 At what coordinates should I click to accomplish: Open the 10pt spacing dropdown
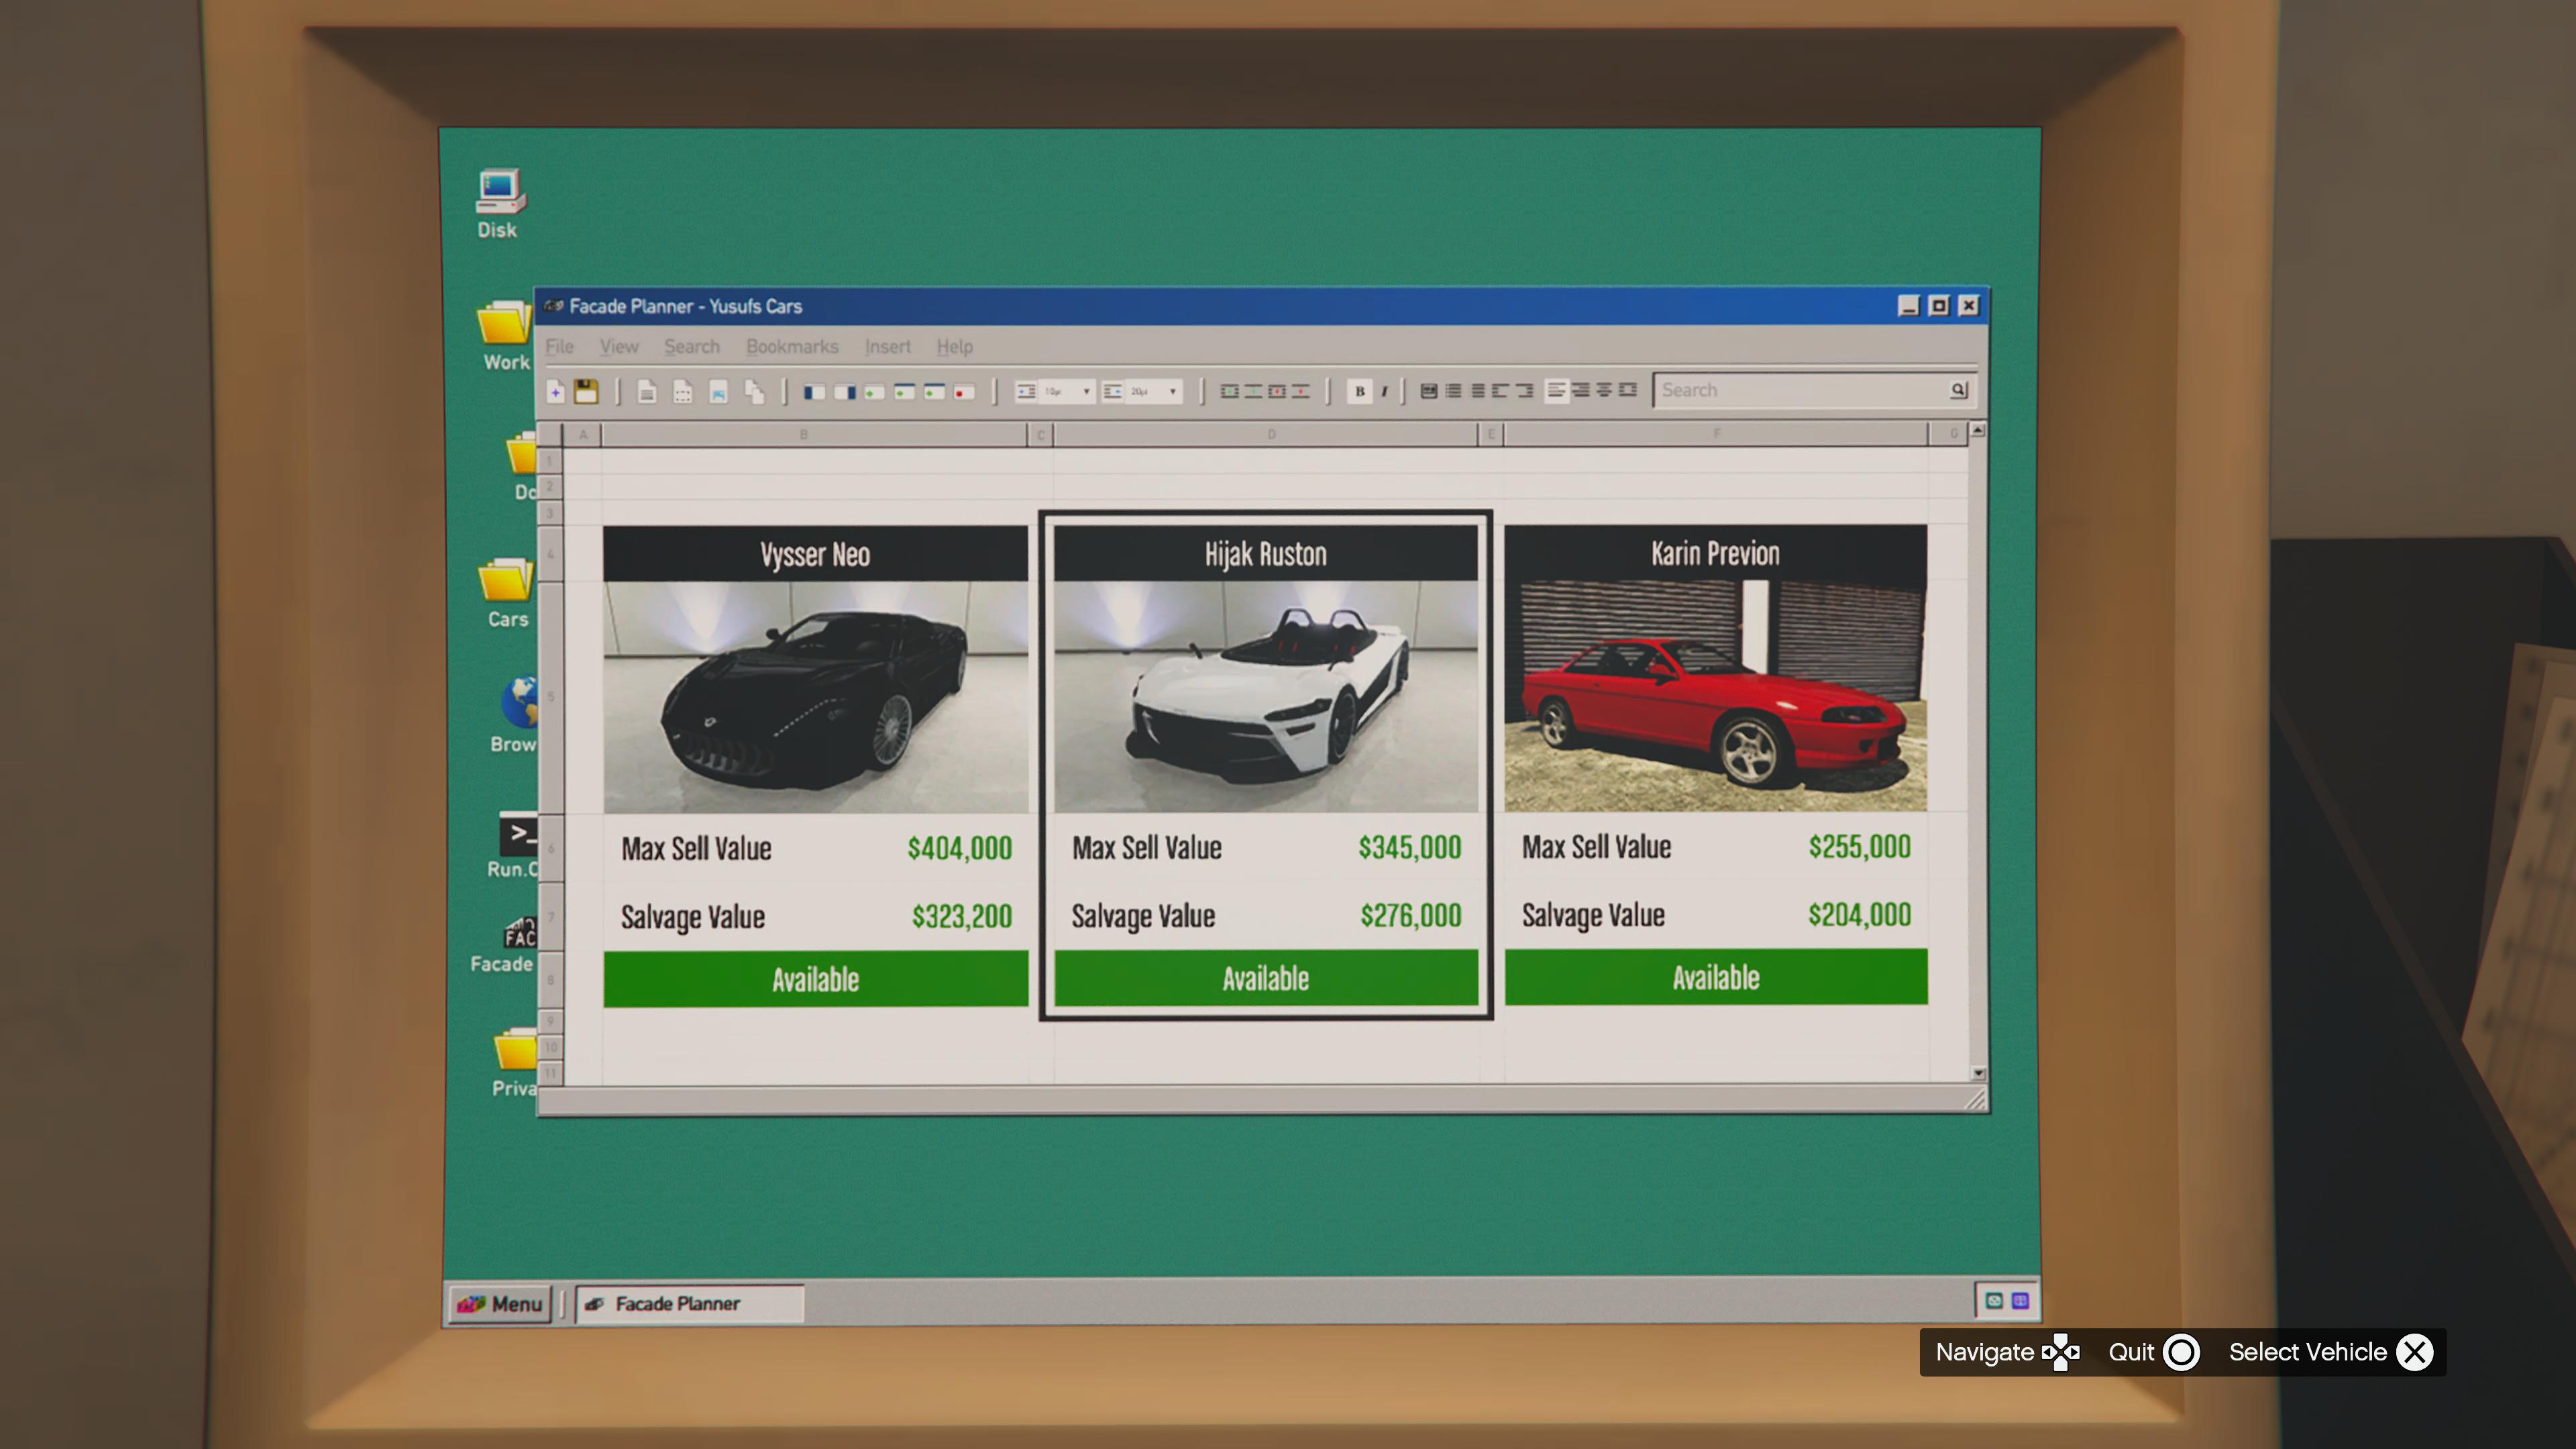point(1085,391)
